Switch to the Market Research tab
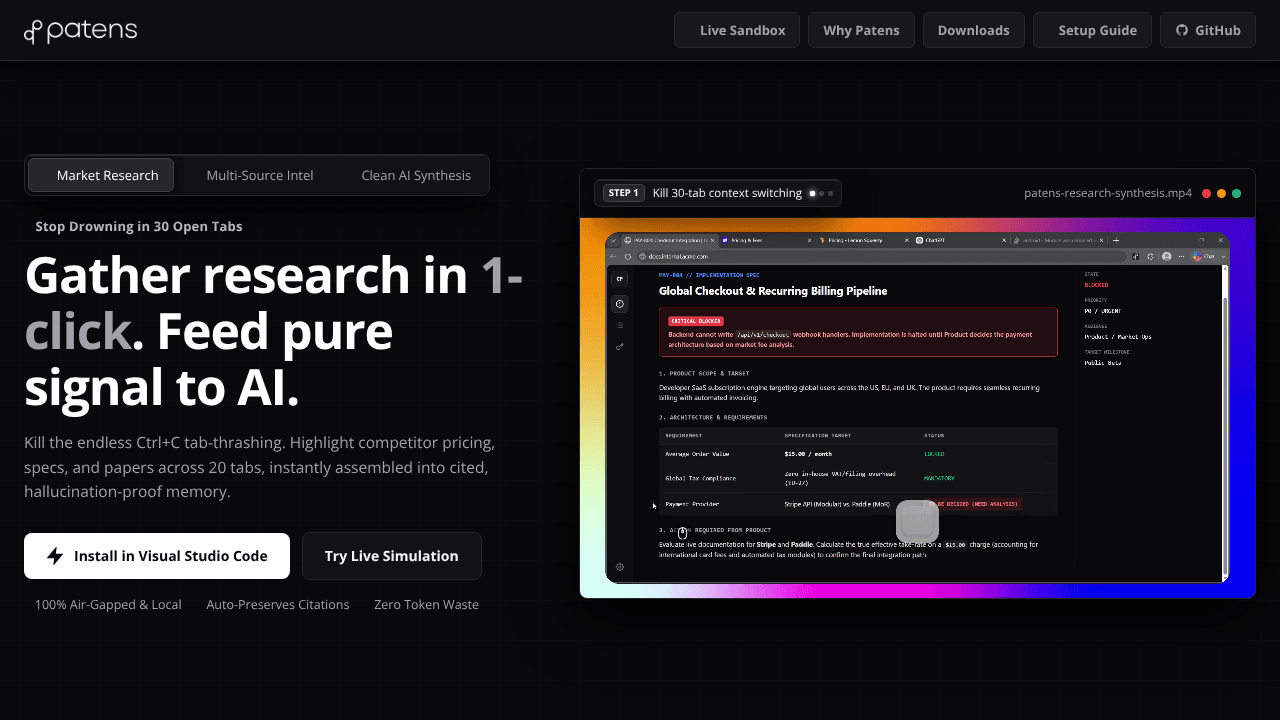The width and height of the screenshot is (1280, 720). pyautogui.click(x=101, y=175)
